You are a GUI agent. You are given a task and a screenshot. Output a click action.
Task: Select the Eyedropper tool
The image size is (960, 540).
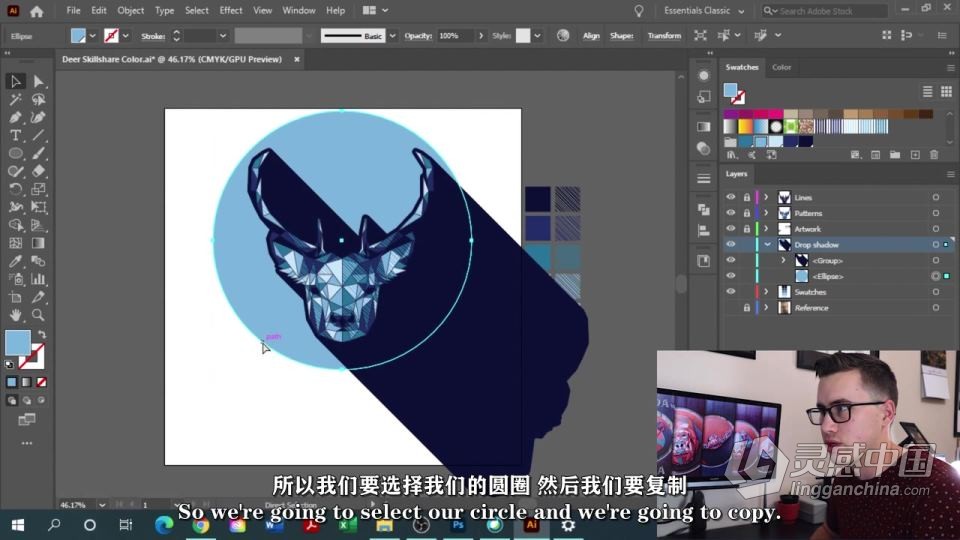pos(15,261)
